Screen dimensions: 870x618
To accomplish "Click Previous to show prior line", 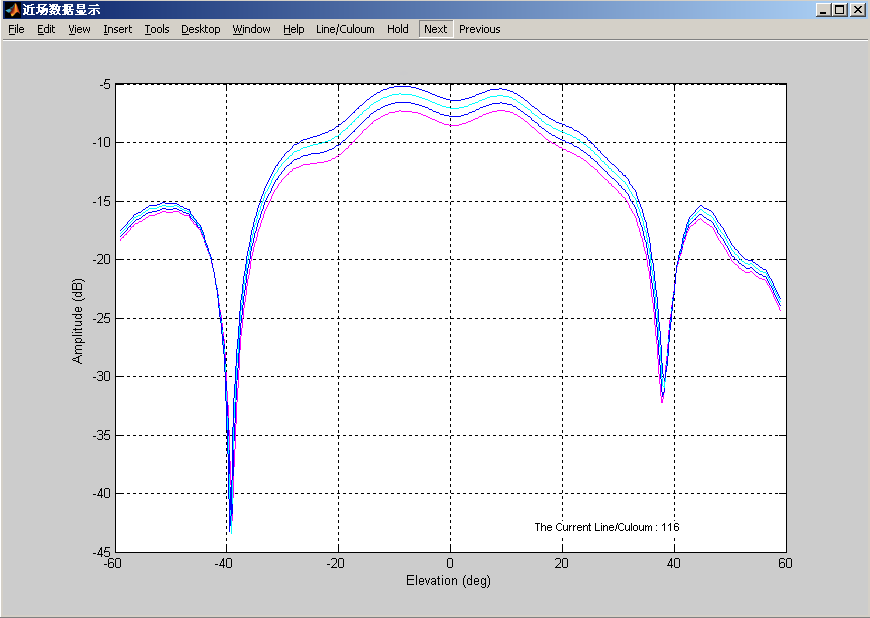I will (479, 29).
